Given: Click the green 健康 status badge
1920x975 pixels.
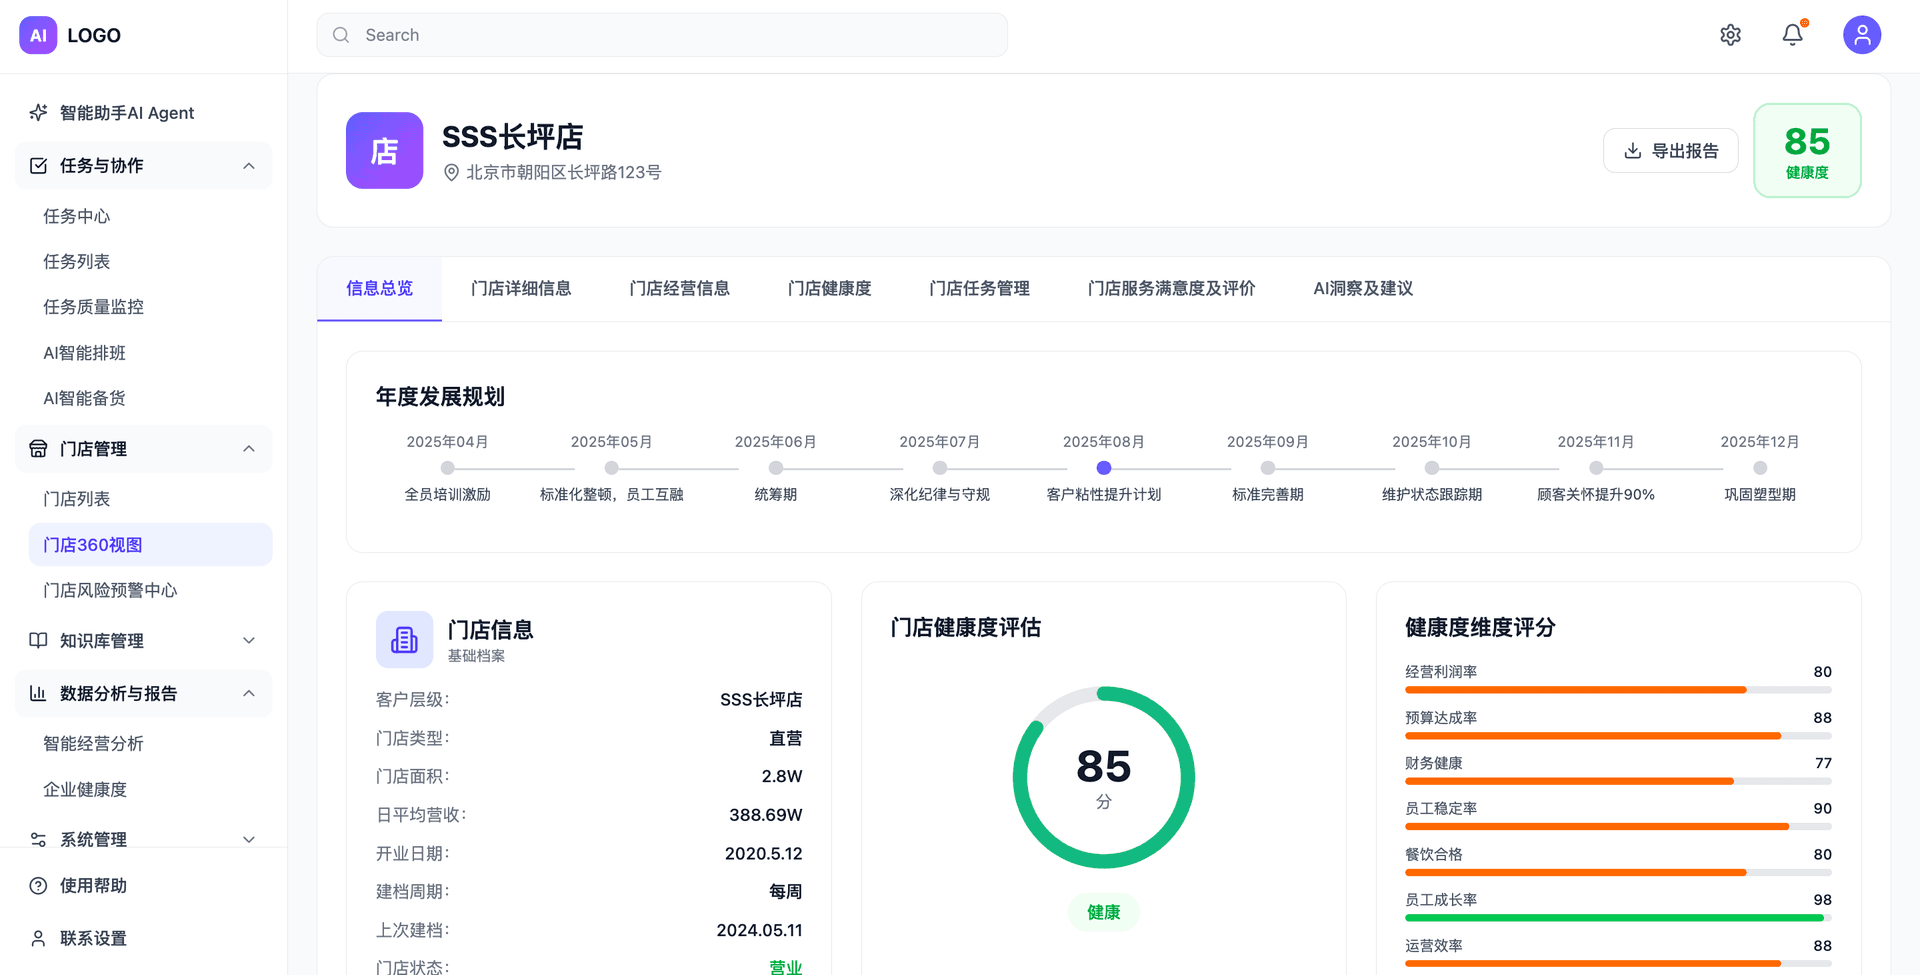Looking at the screenshot, I should (x=1104, y=912).
